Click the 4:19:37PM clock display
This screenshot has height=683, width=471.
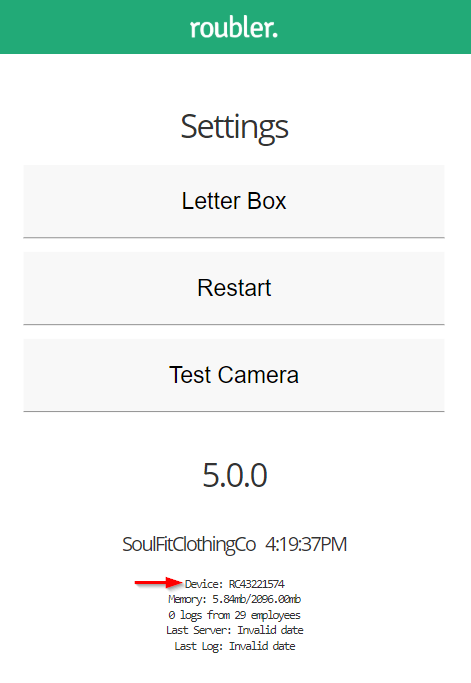[306, 544]
